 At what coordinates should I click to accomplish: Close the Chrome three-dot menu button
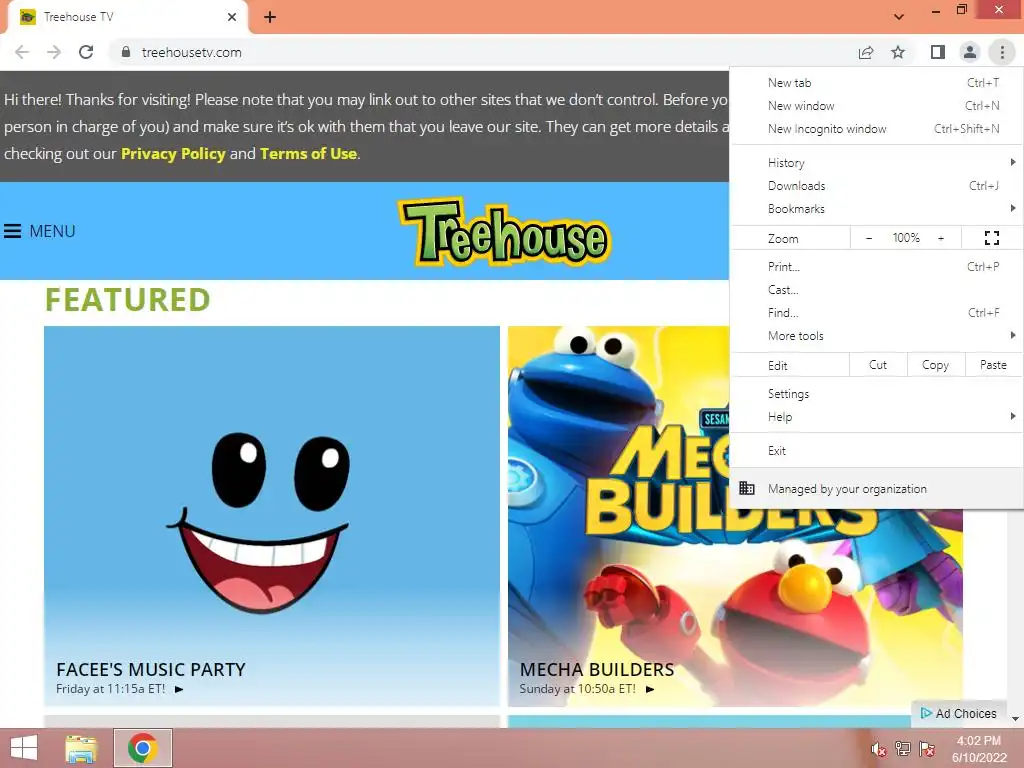(1002, 52)
